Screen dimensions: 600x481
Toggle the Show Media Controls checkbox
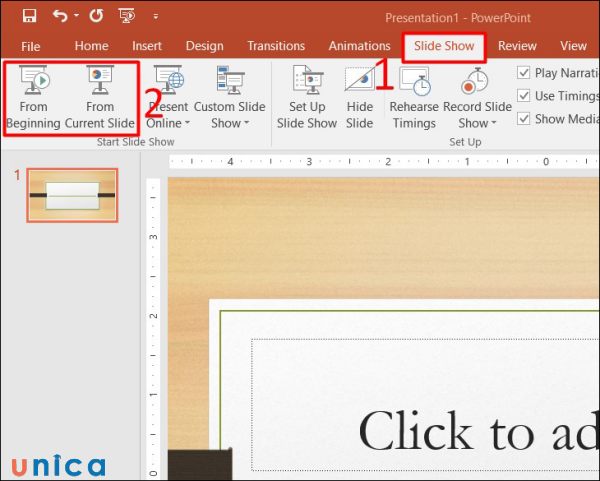(x=524, y=118)
